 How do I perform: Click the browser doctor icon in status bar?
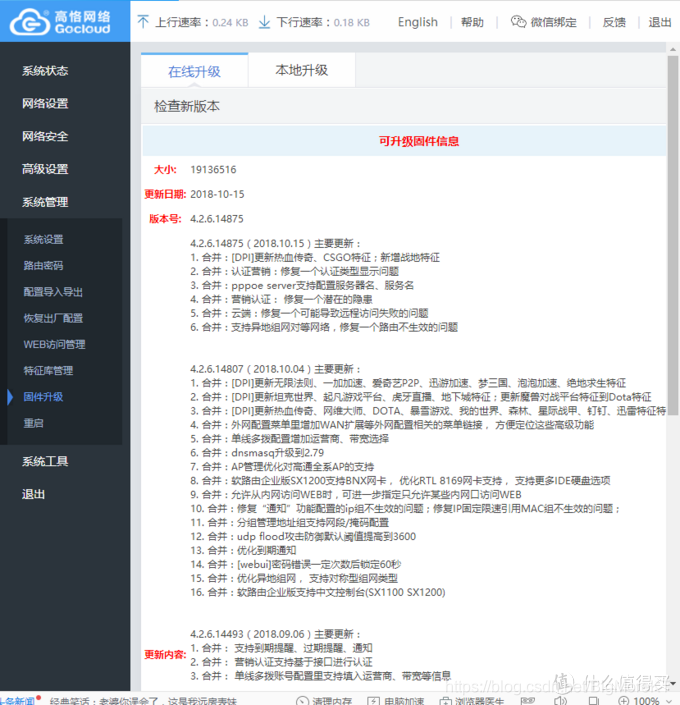point(445,701)
